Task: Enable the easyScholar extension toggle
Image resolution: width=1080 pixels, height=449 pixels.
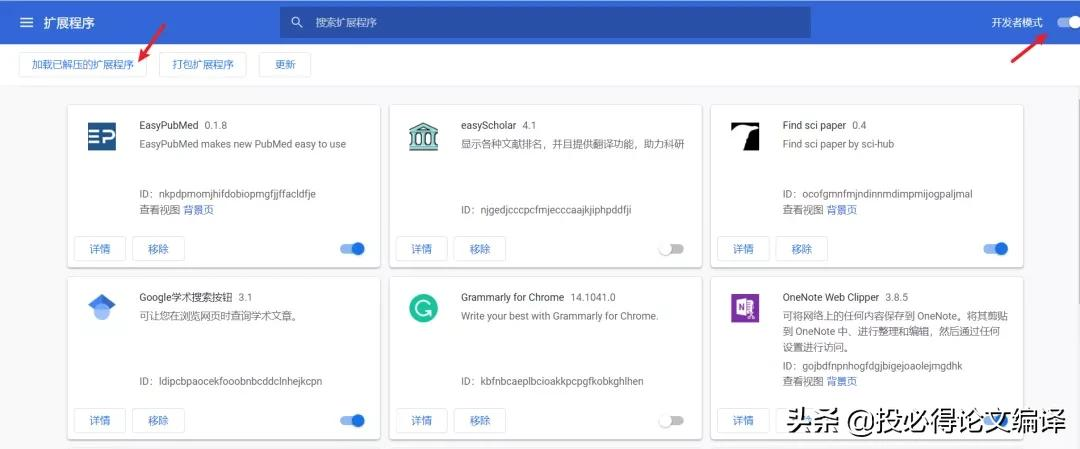Action: coord(671,249)
